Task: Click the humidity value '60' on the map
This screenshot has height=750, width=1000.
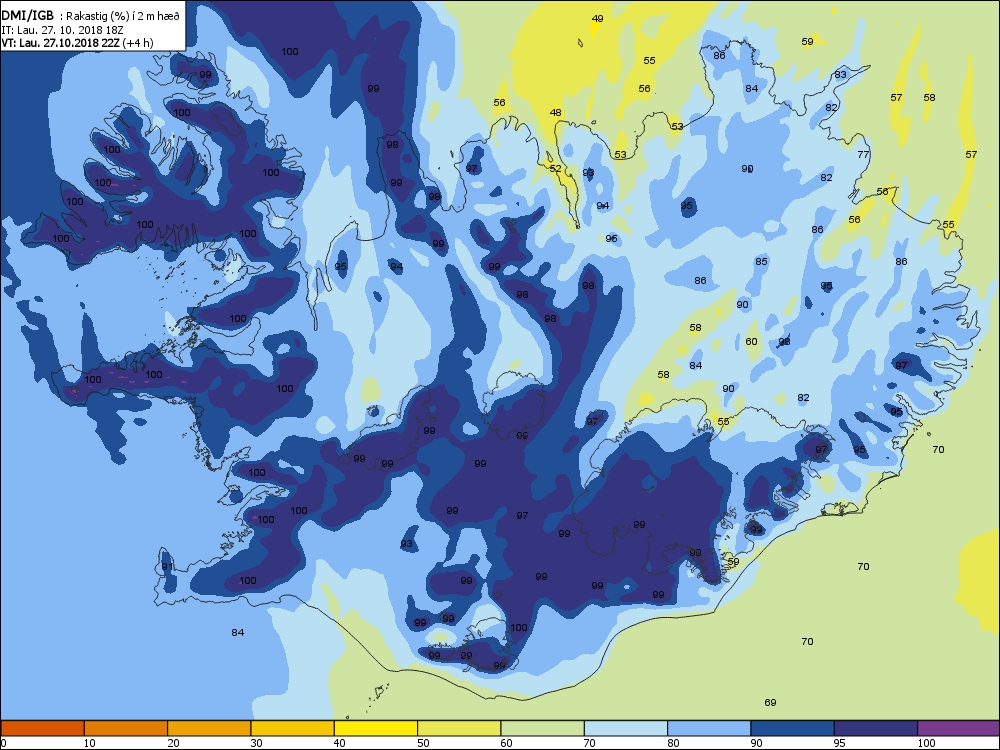Action: [x=751, y=341]
